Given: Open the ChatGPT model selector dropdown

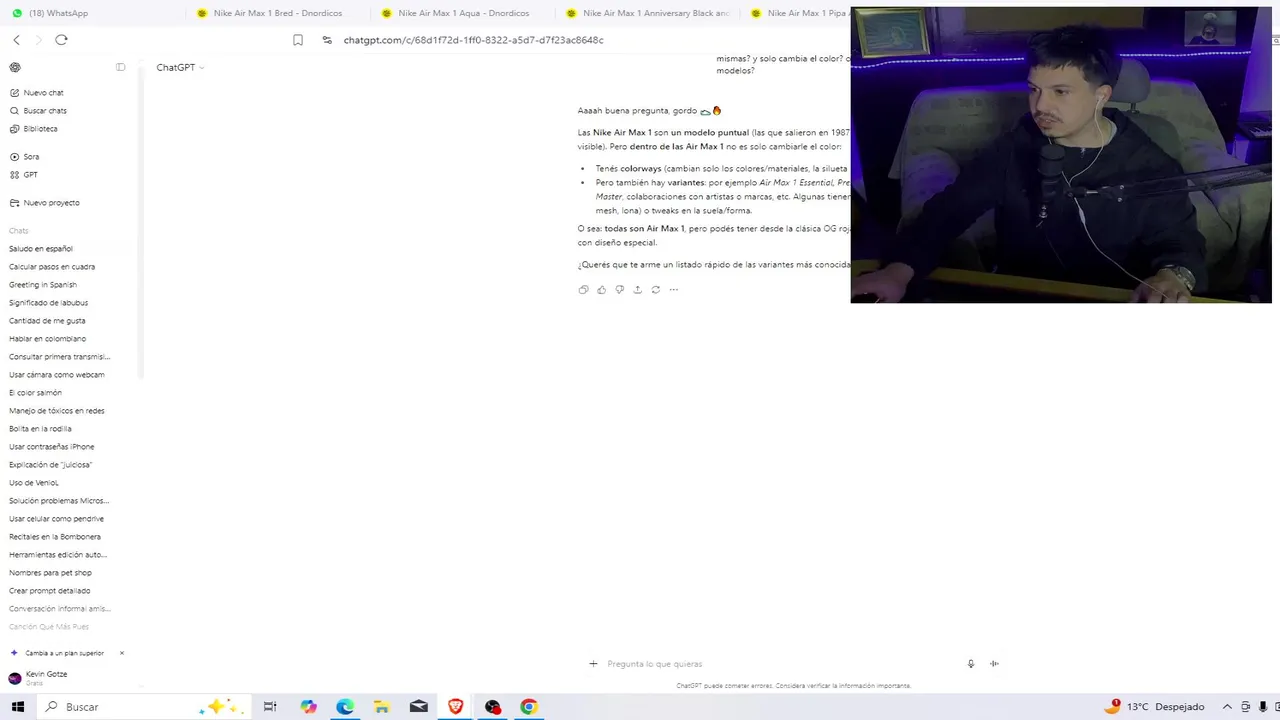Looking at the screenshot, I should pos(180,67).
